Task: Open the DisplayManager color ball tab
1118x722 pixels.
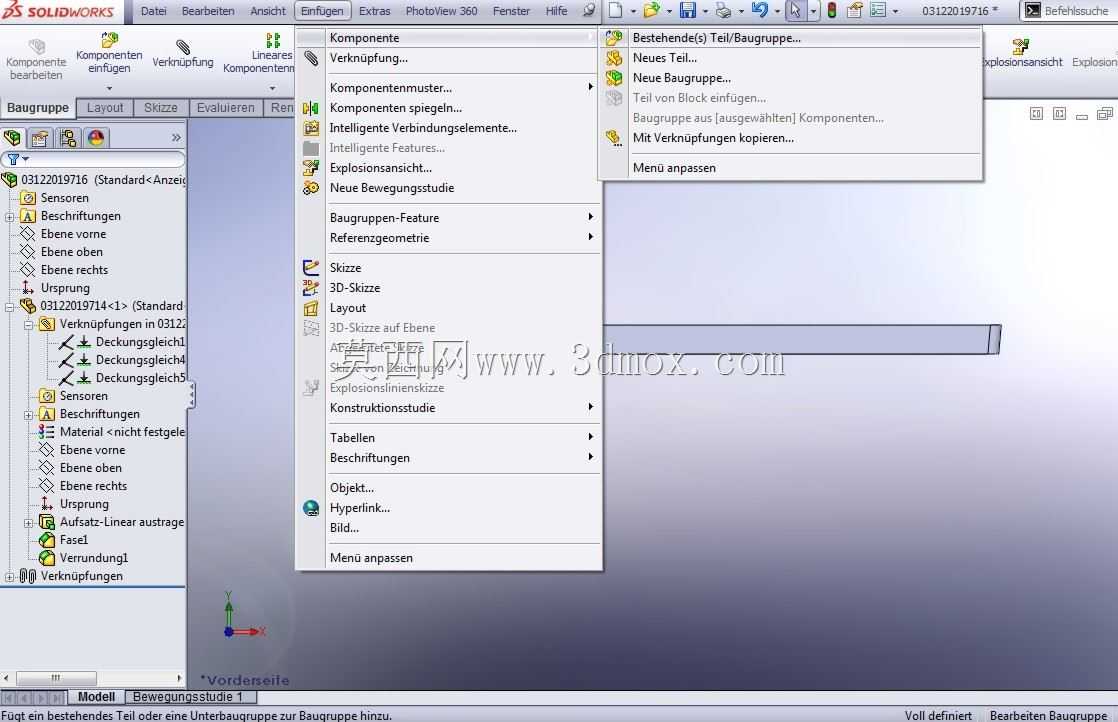Action: click(x=96, y=138)
